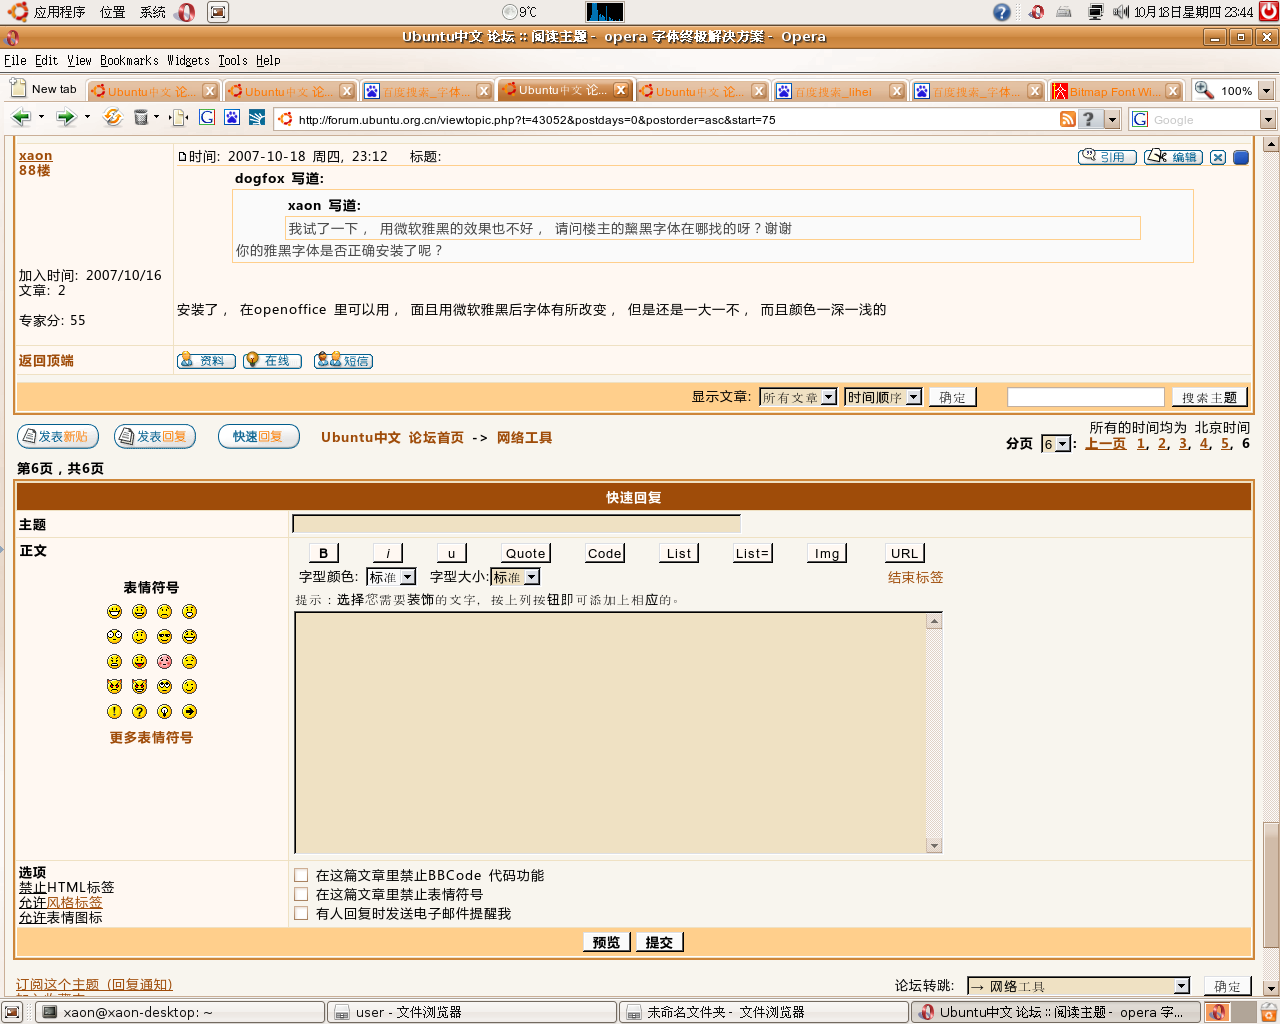Open the 字型颜色 font color dropdown
1280x1024 pixels.
[x=391, y=577]
